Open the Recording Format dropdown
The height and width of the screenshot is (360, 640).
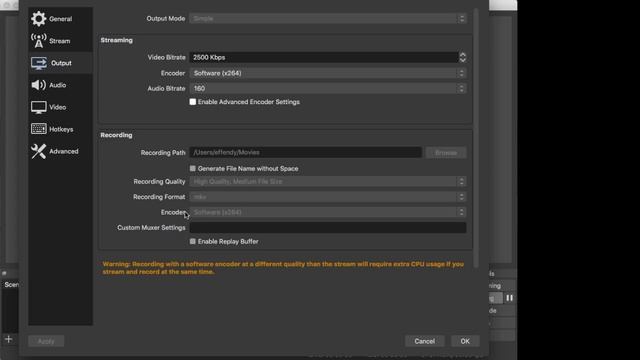click(328, 197)
